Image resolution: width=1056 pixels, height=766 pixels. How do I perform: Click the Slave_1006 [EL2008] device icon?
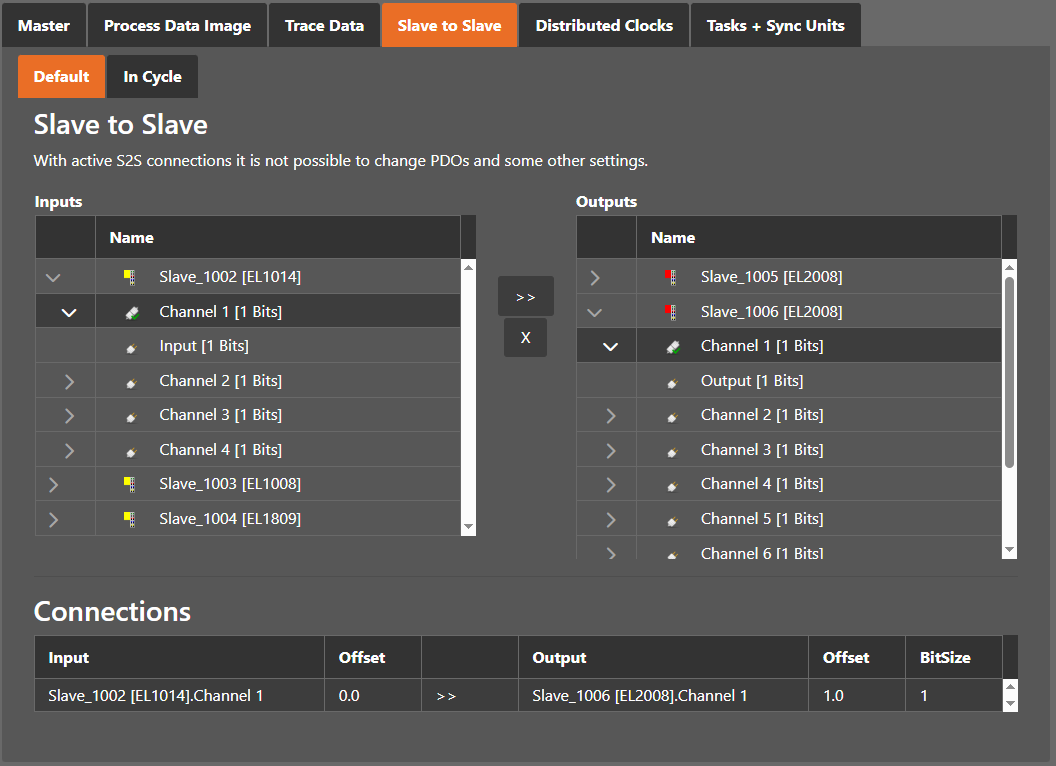pos(671,312)
